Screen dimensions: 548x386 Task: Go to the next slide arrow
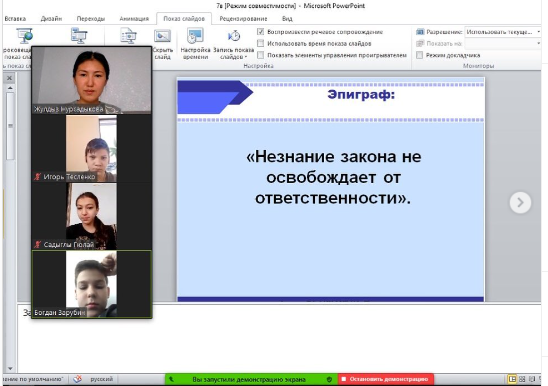pos(520,202)
